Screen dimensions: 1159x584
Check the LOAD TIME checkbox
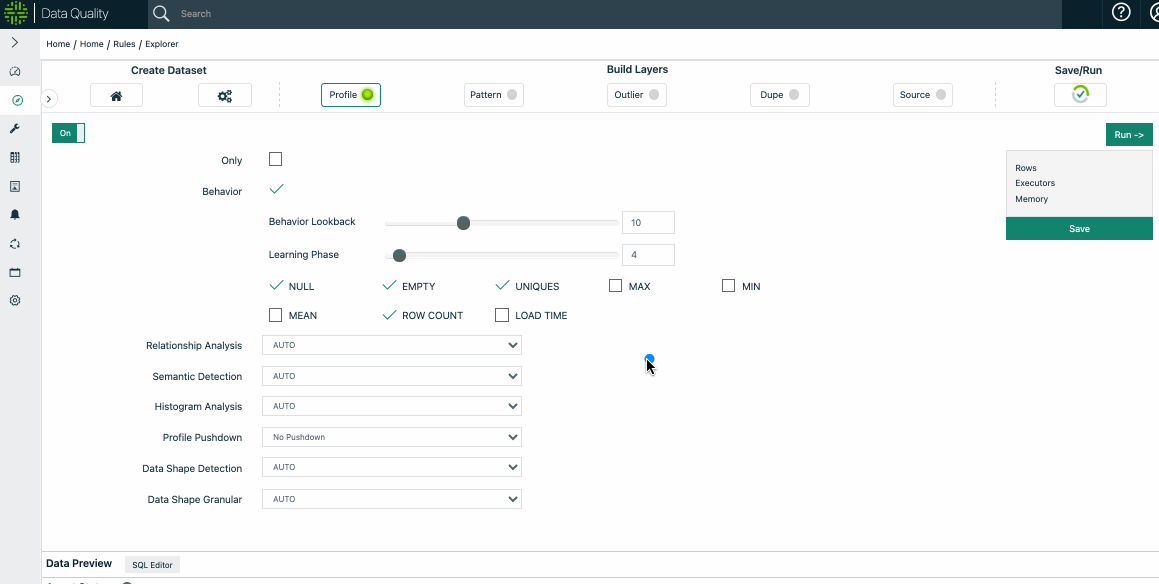click(x=502, y=315)
